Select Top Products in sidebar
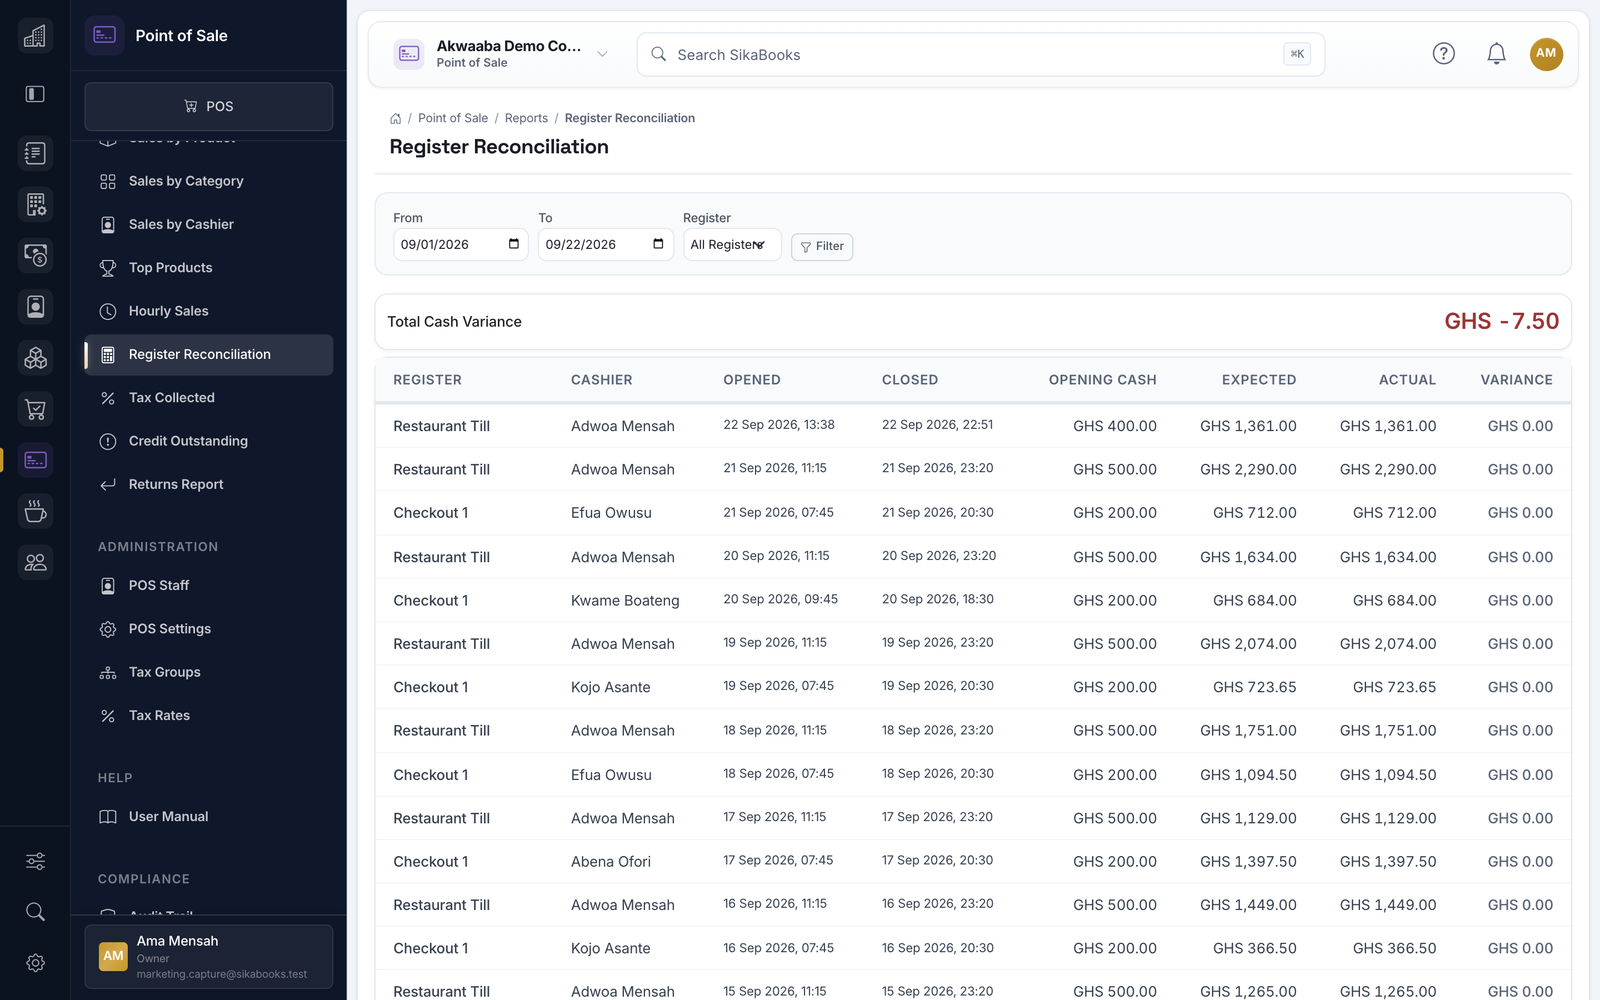This screenshot has width=1600, height=1000. (208, 268)
